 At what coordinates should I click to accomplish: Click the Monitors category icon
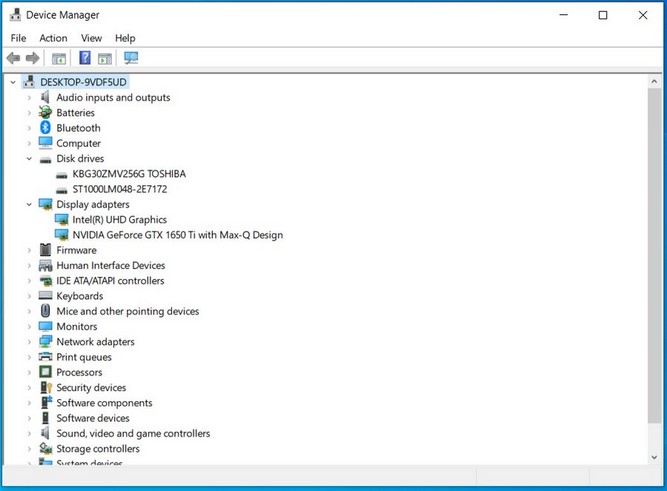click(45, 326)
